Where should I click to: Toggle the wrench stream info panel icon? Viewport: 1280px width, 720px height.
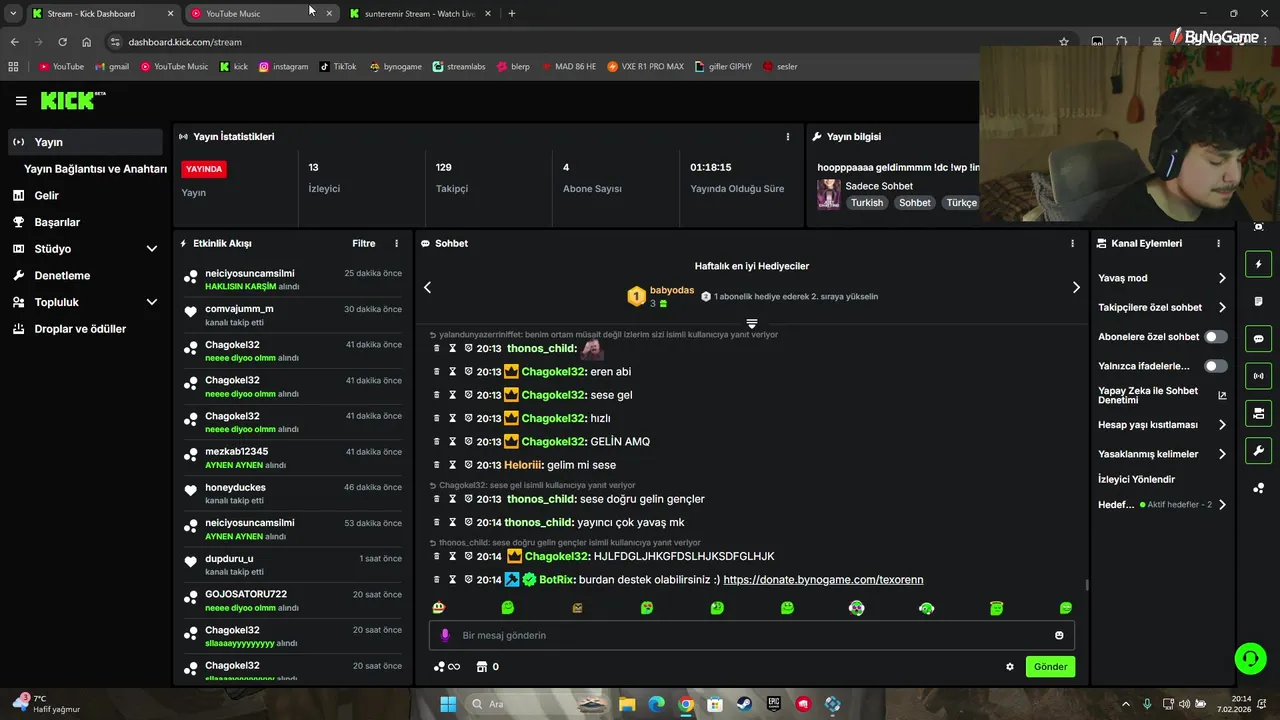[1258, 450]
